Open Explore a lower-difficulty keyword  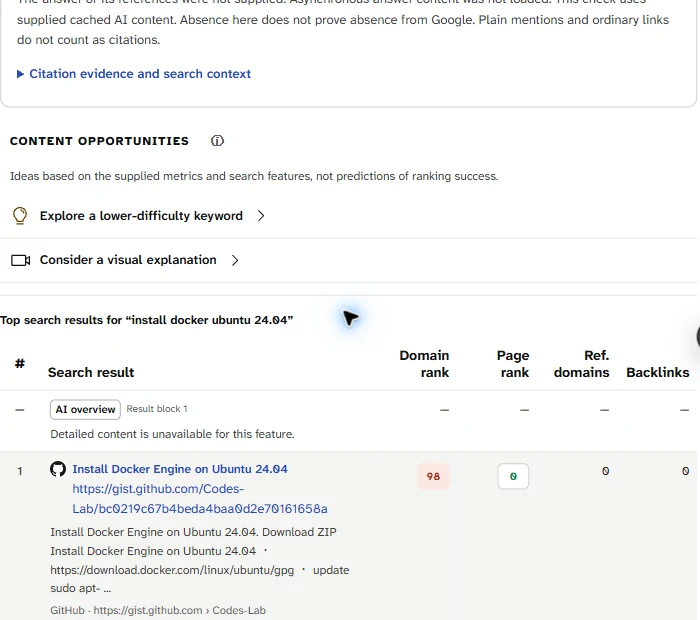click(x=141, y=216)
